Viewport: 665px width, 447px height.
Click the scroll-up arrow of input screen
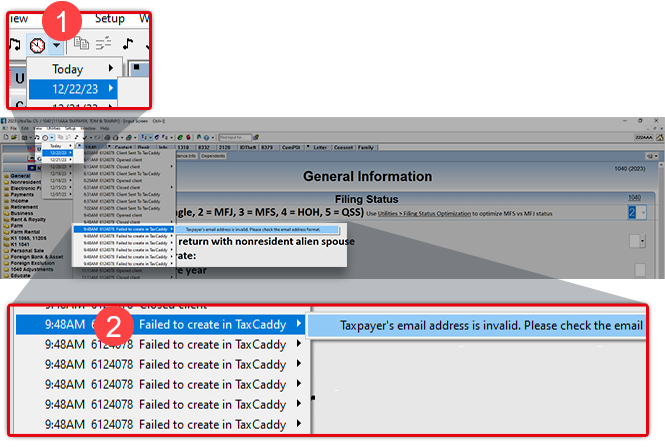[661, 164]
